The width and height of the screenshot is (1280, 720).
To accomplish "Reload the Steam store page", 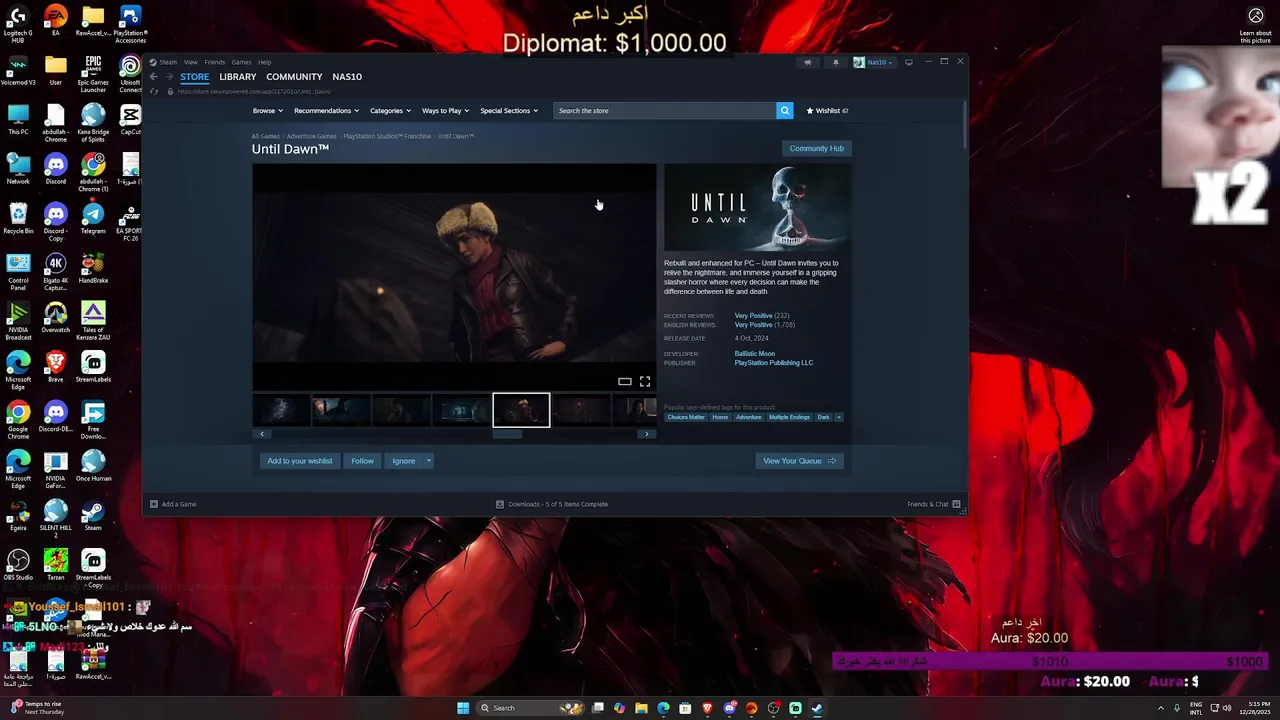I will coord(154,91).
